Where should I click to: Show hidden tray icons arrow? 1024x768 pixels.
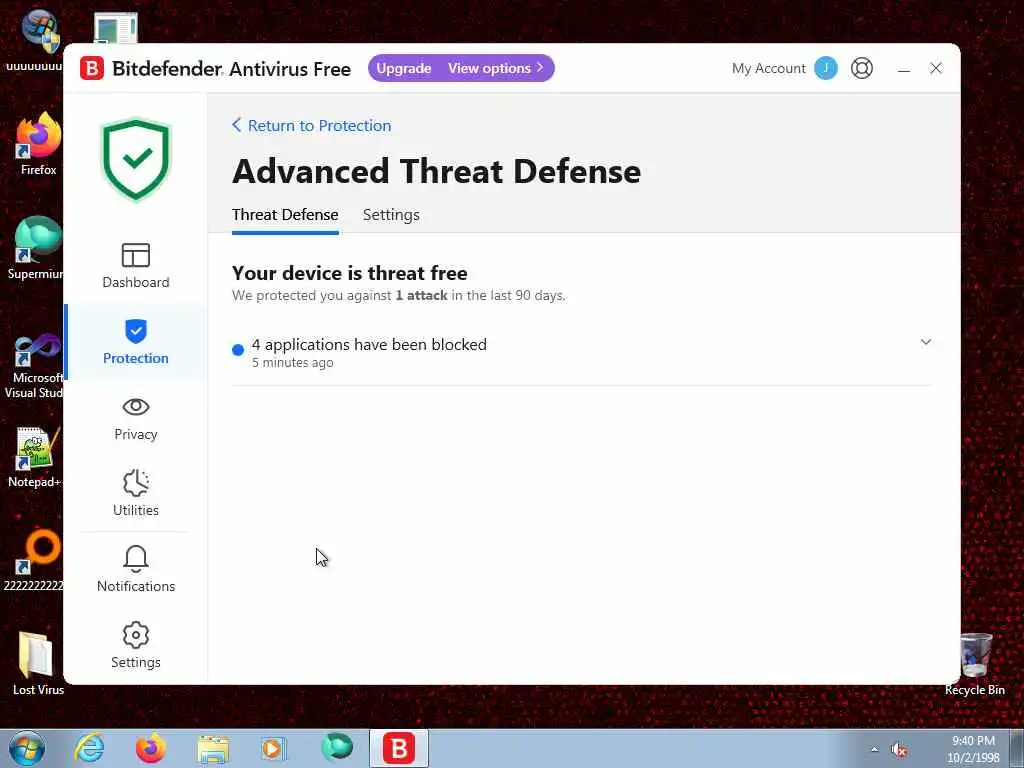point(874,749)
